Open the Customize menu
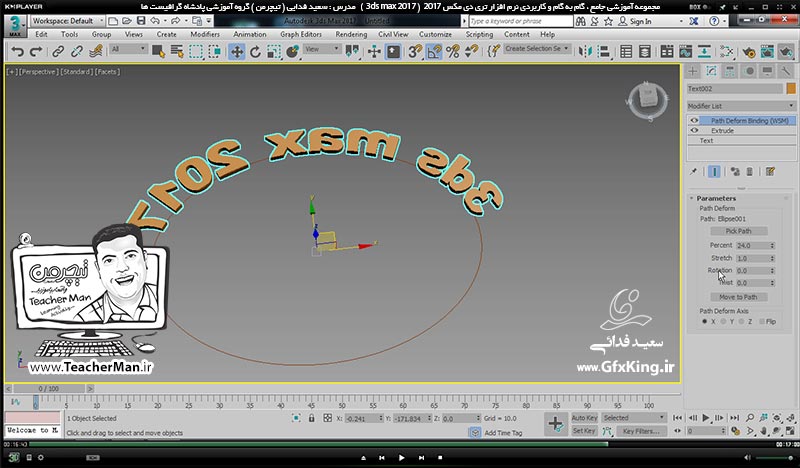The width and height of the screenshot is (800, 468). pyautogui.click(x=435, y=34)
